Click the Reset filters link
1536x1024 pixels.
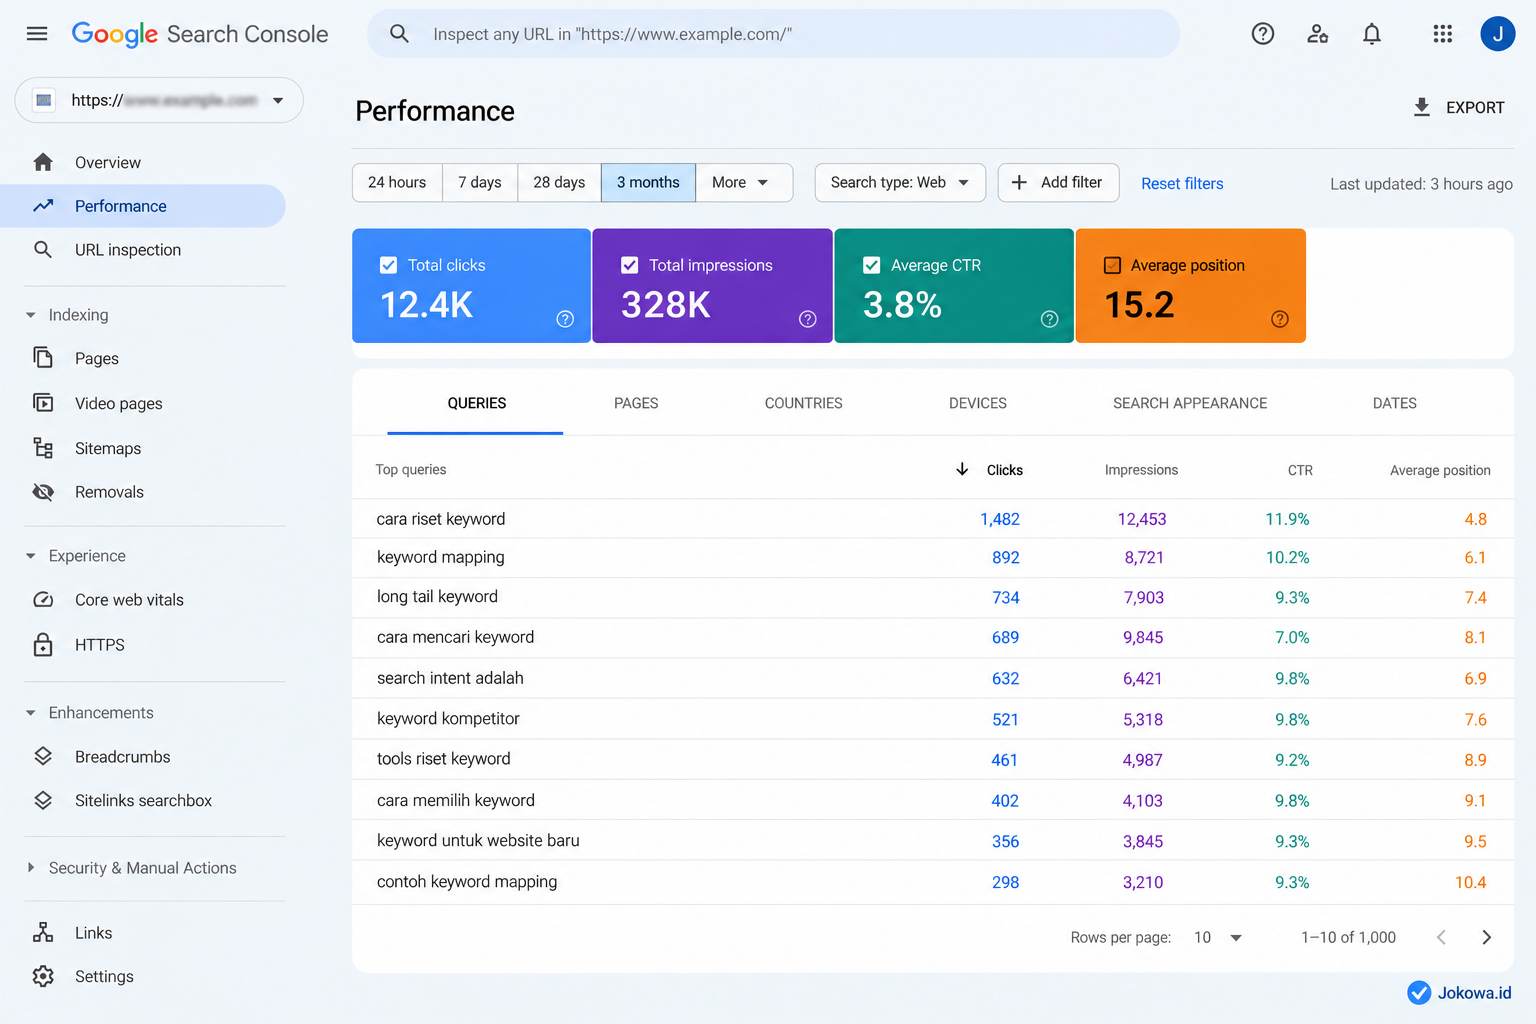pos(1182,183)
